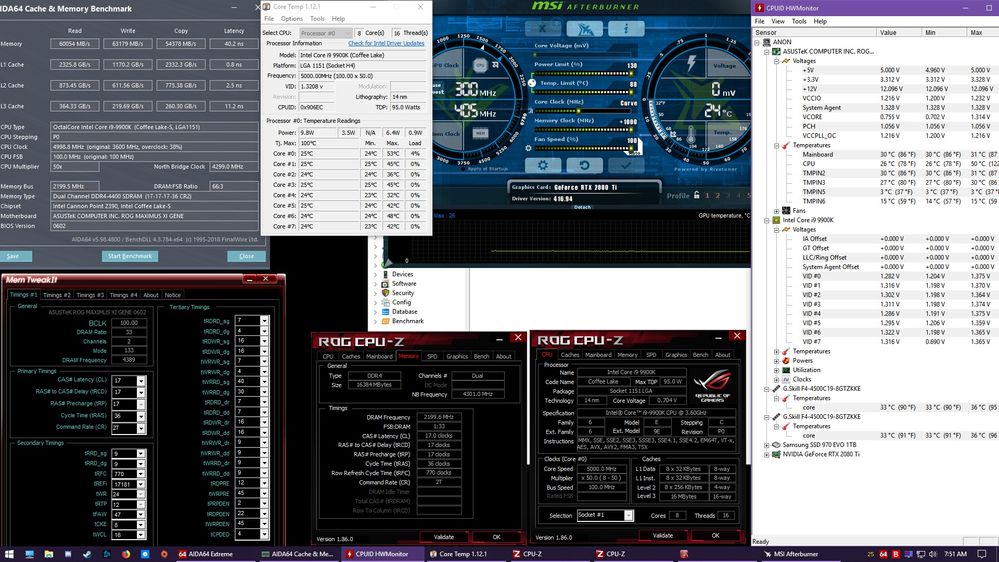Open the CAS# Latency (CL) dropdown

(x=141, y=381)
